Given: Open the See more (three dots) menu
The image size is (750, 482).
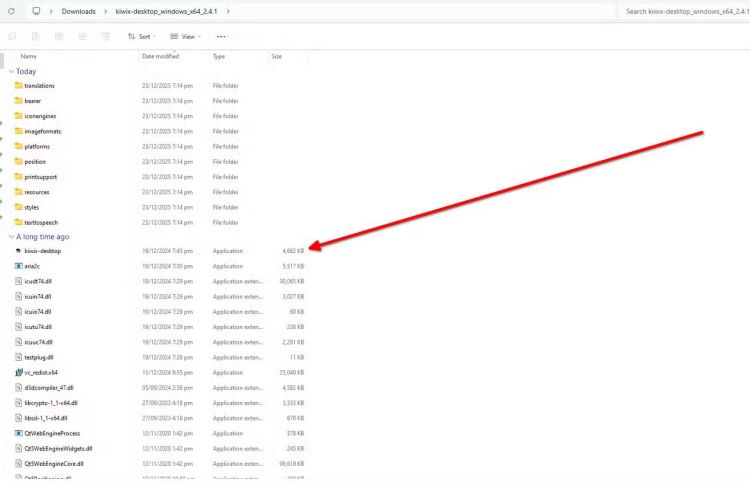Looking at the screenshot, I should coord(221,36).
